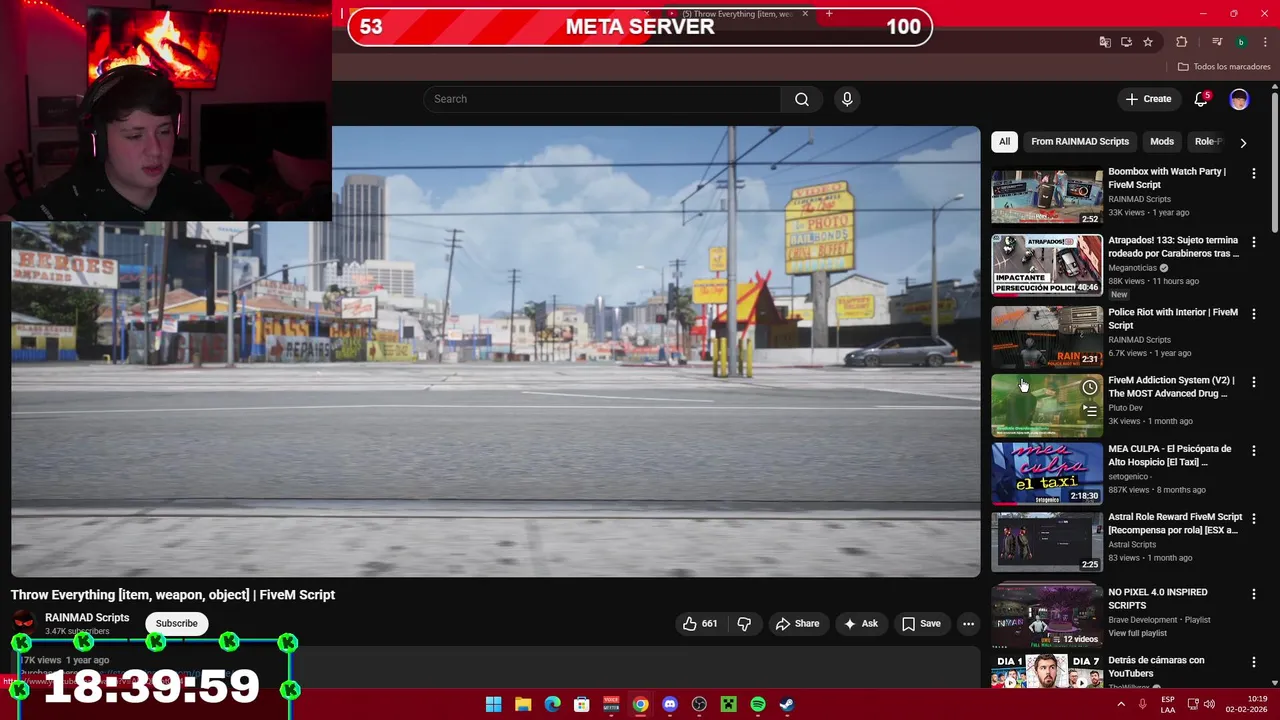Open options for NO PIXEL 4.0 playlist
This screenshot has height=720, width=1280.
1254,594
